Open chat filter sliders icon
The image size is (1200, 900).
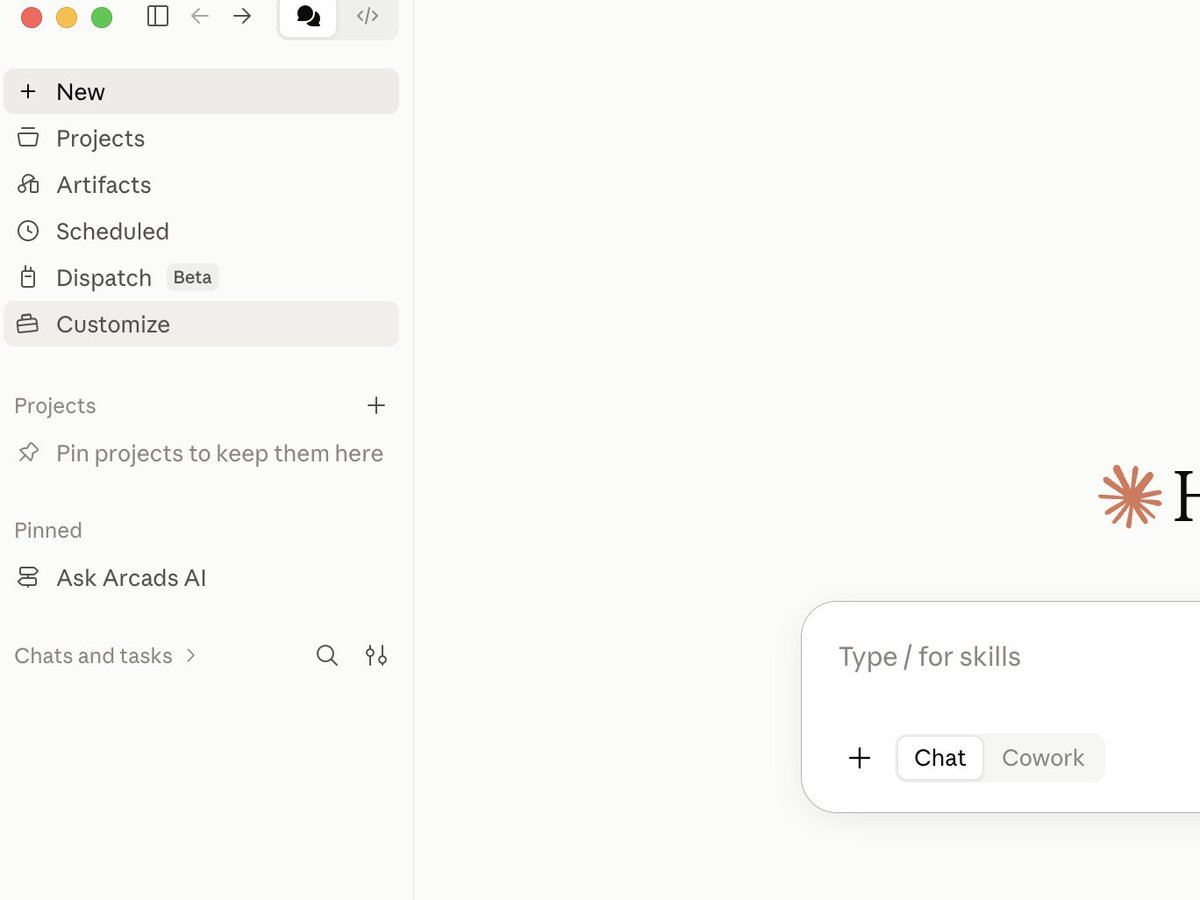point(376,656)
